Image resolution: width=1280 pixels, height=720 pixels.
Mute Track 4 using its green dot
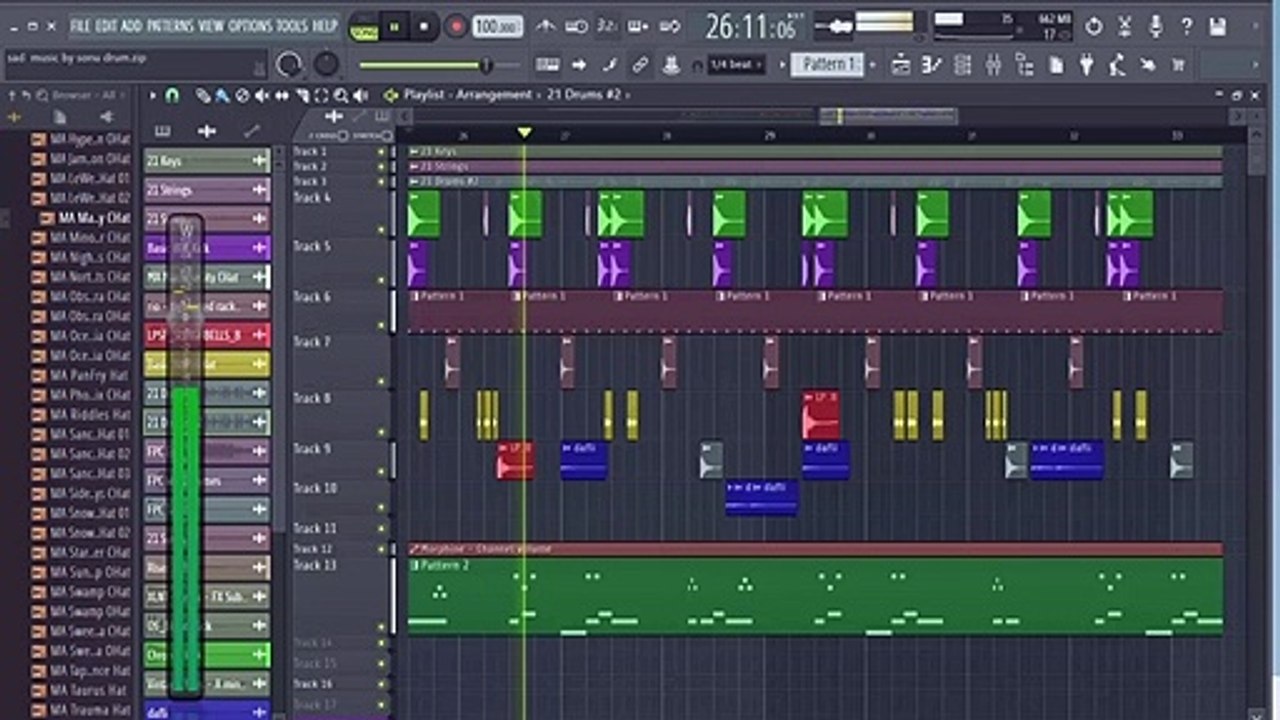point(381,230)
